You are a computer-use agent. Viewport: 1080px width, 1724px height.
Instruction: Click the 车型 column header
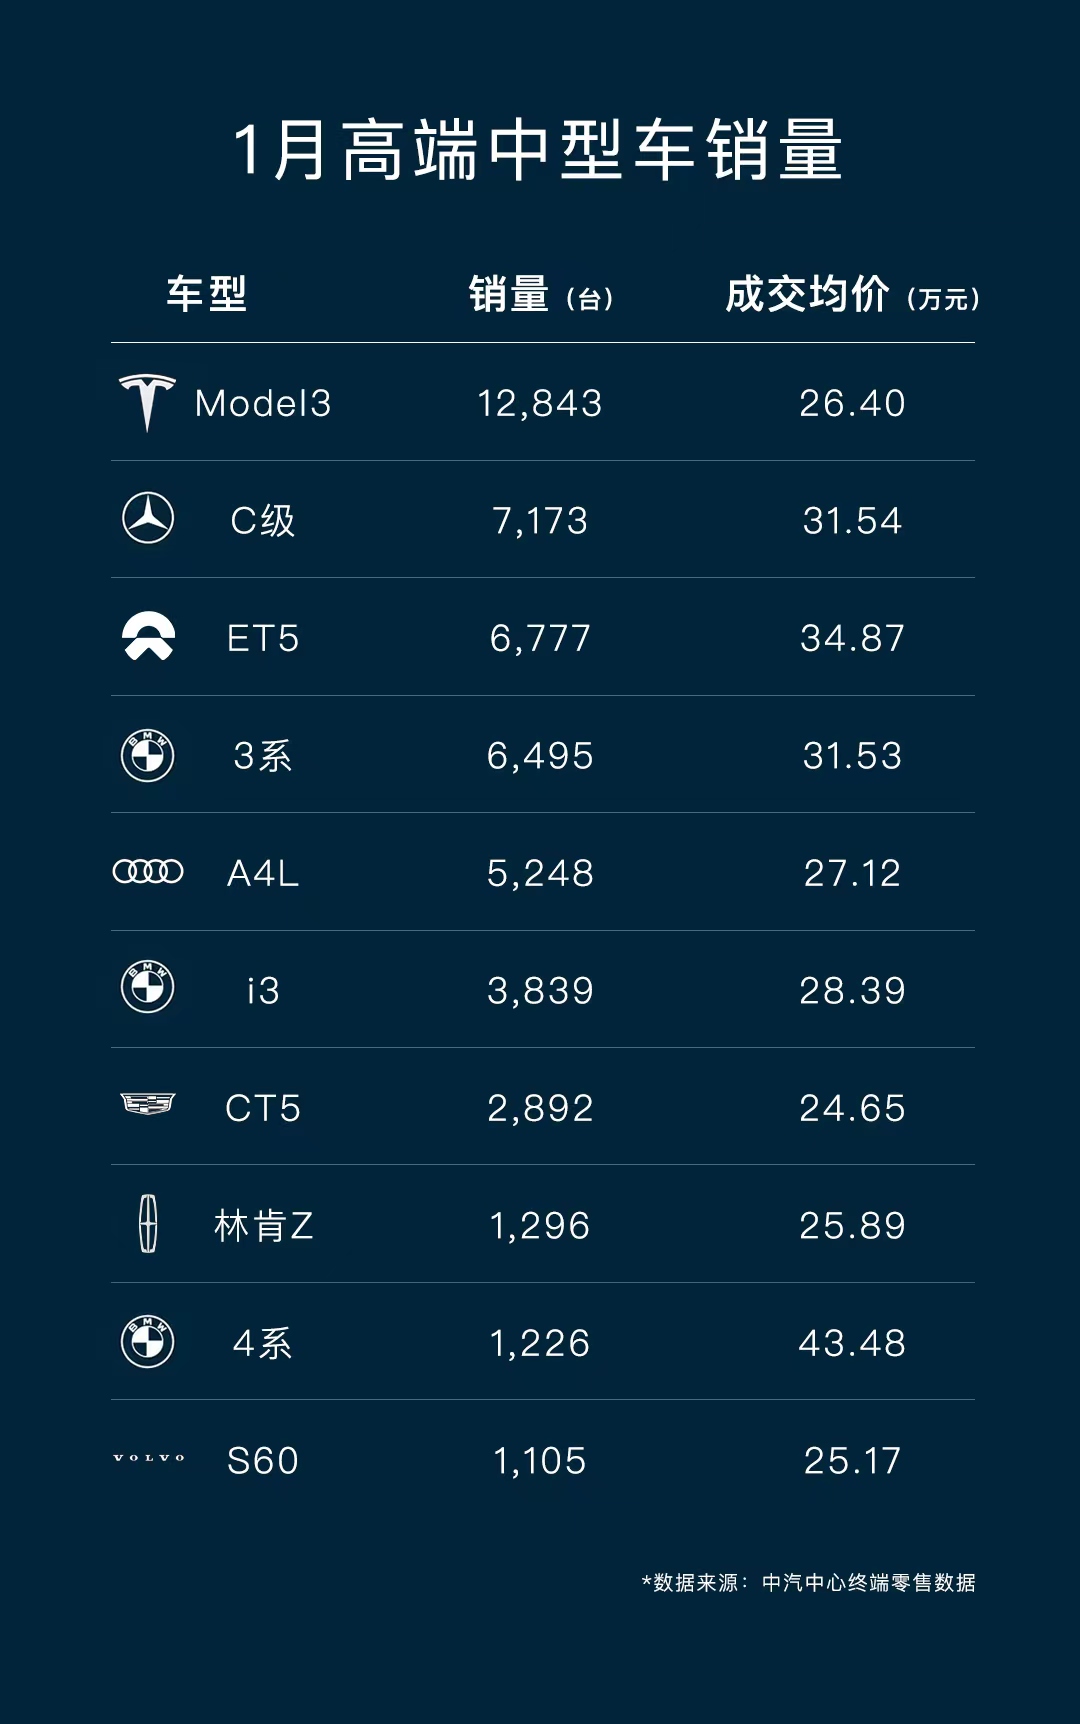coord(206,294)
